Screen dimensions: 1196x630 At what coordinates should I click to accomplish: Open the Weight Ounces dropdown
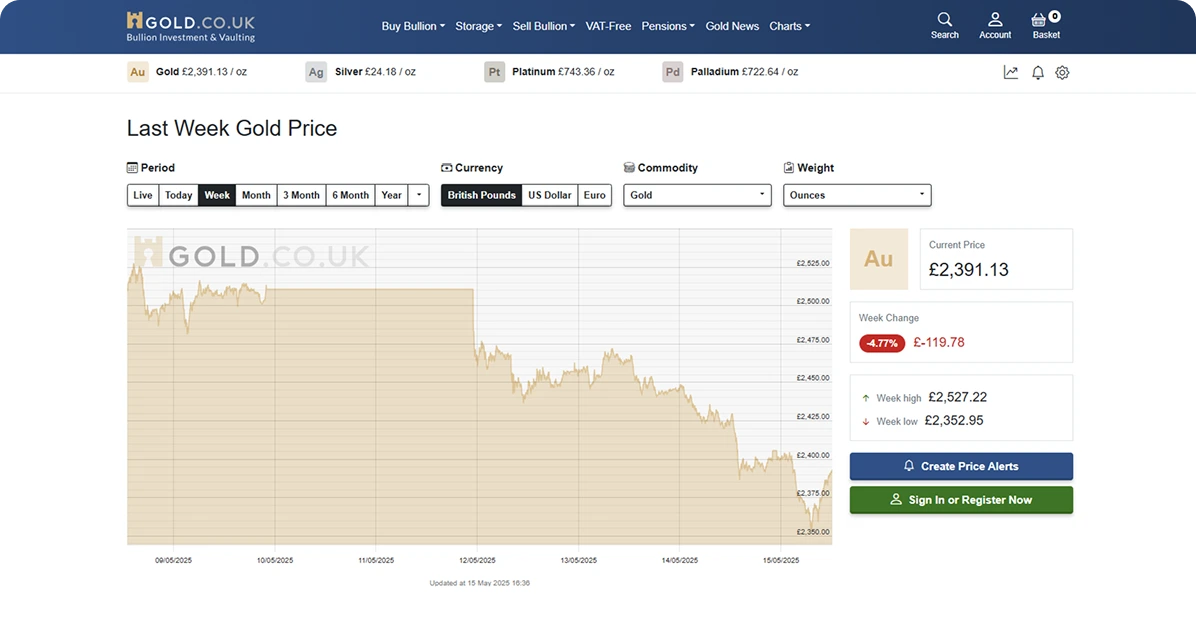[857, 195]
